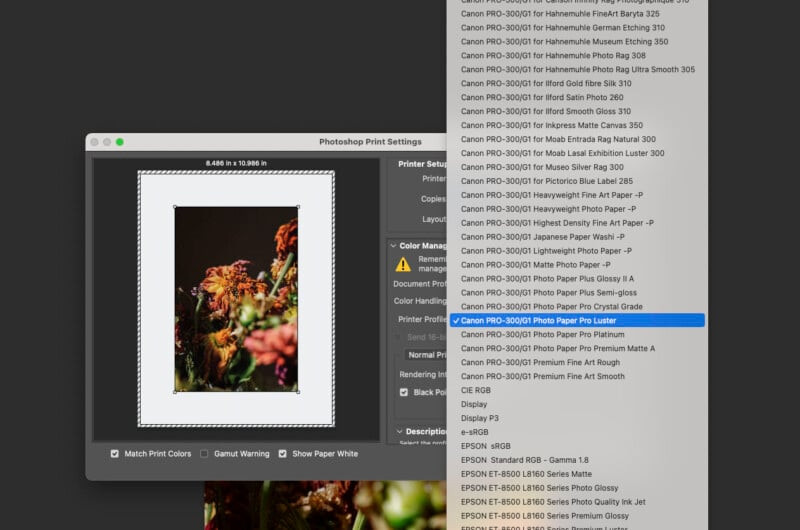Screen dimensions: 800x530
Task: Collapse the Color Management section
Action: click(x=393, y=246)
